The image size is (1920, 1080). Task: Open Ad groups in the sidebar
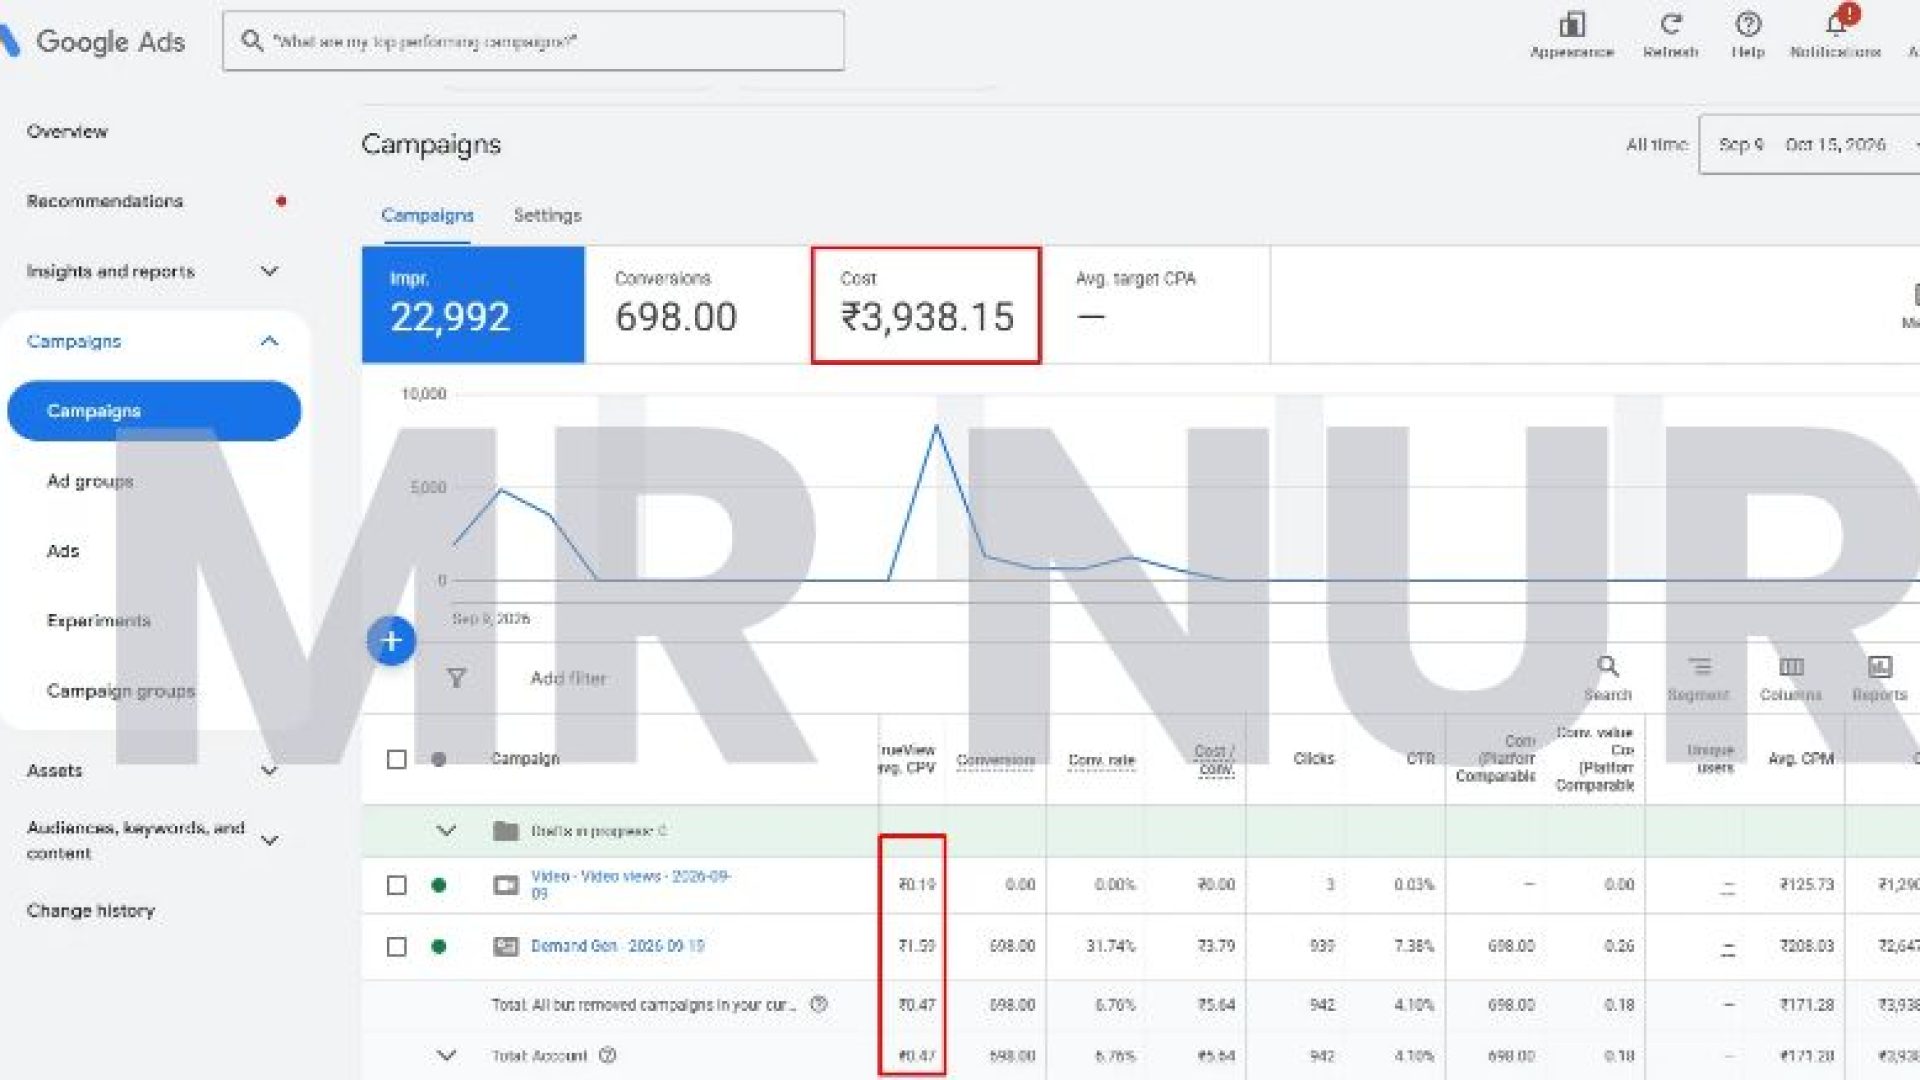(x=90, y=481)
